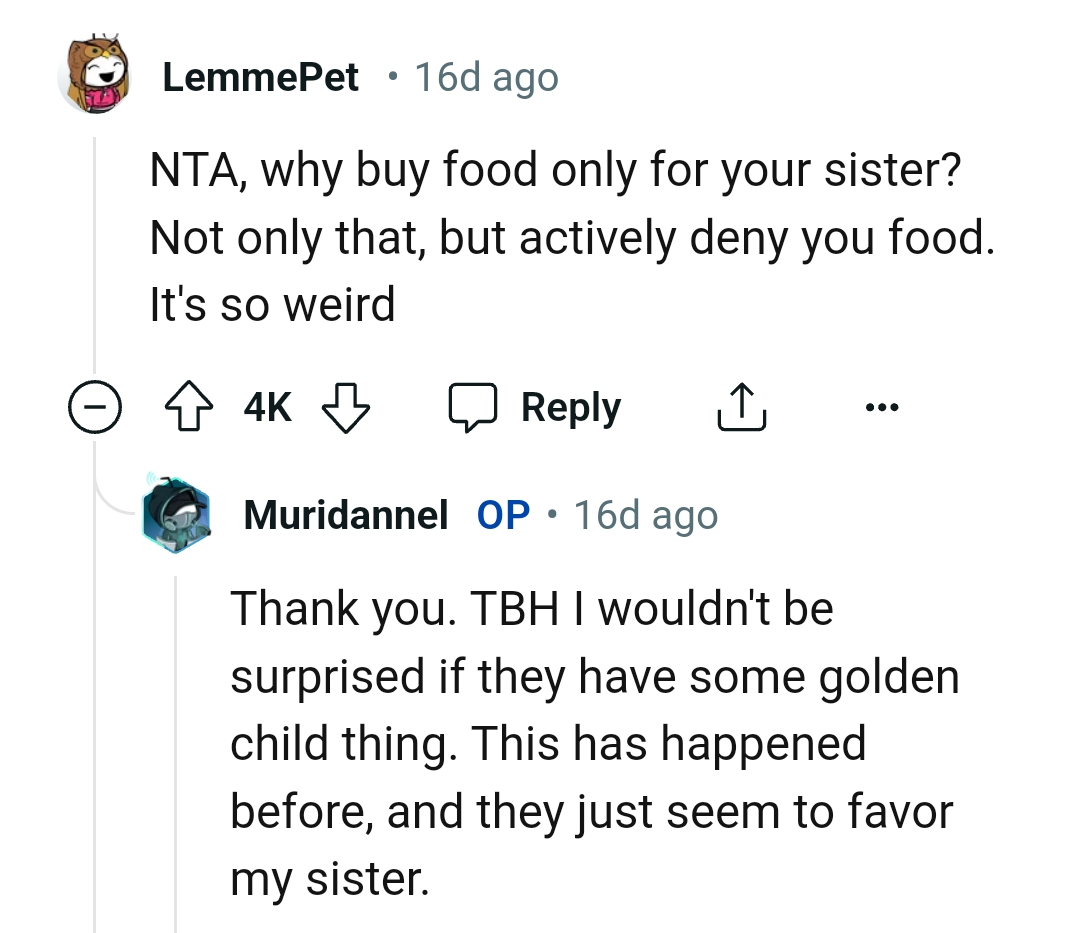Screen dimensions: 1079x933
Task: Open LemmePet's profile via the username
Action: 260,76
